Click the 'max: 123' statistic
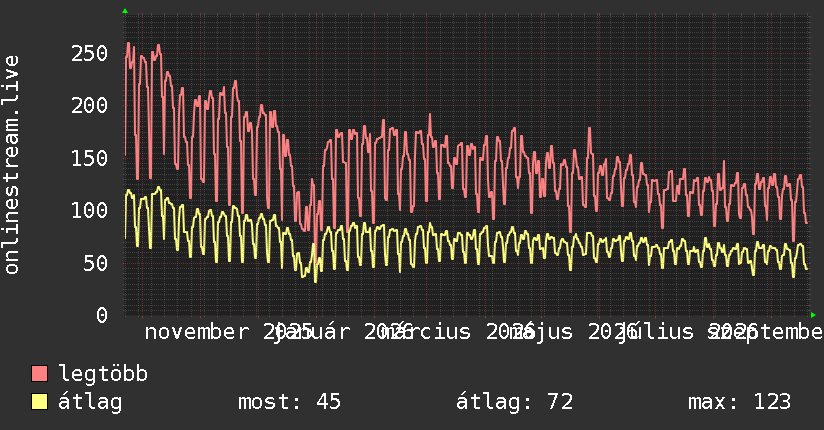824x430 pixels. 739,402
